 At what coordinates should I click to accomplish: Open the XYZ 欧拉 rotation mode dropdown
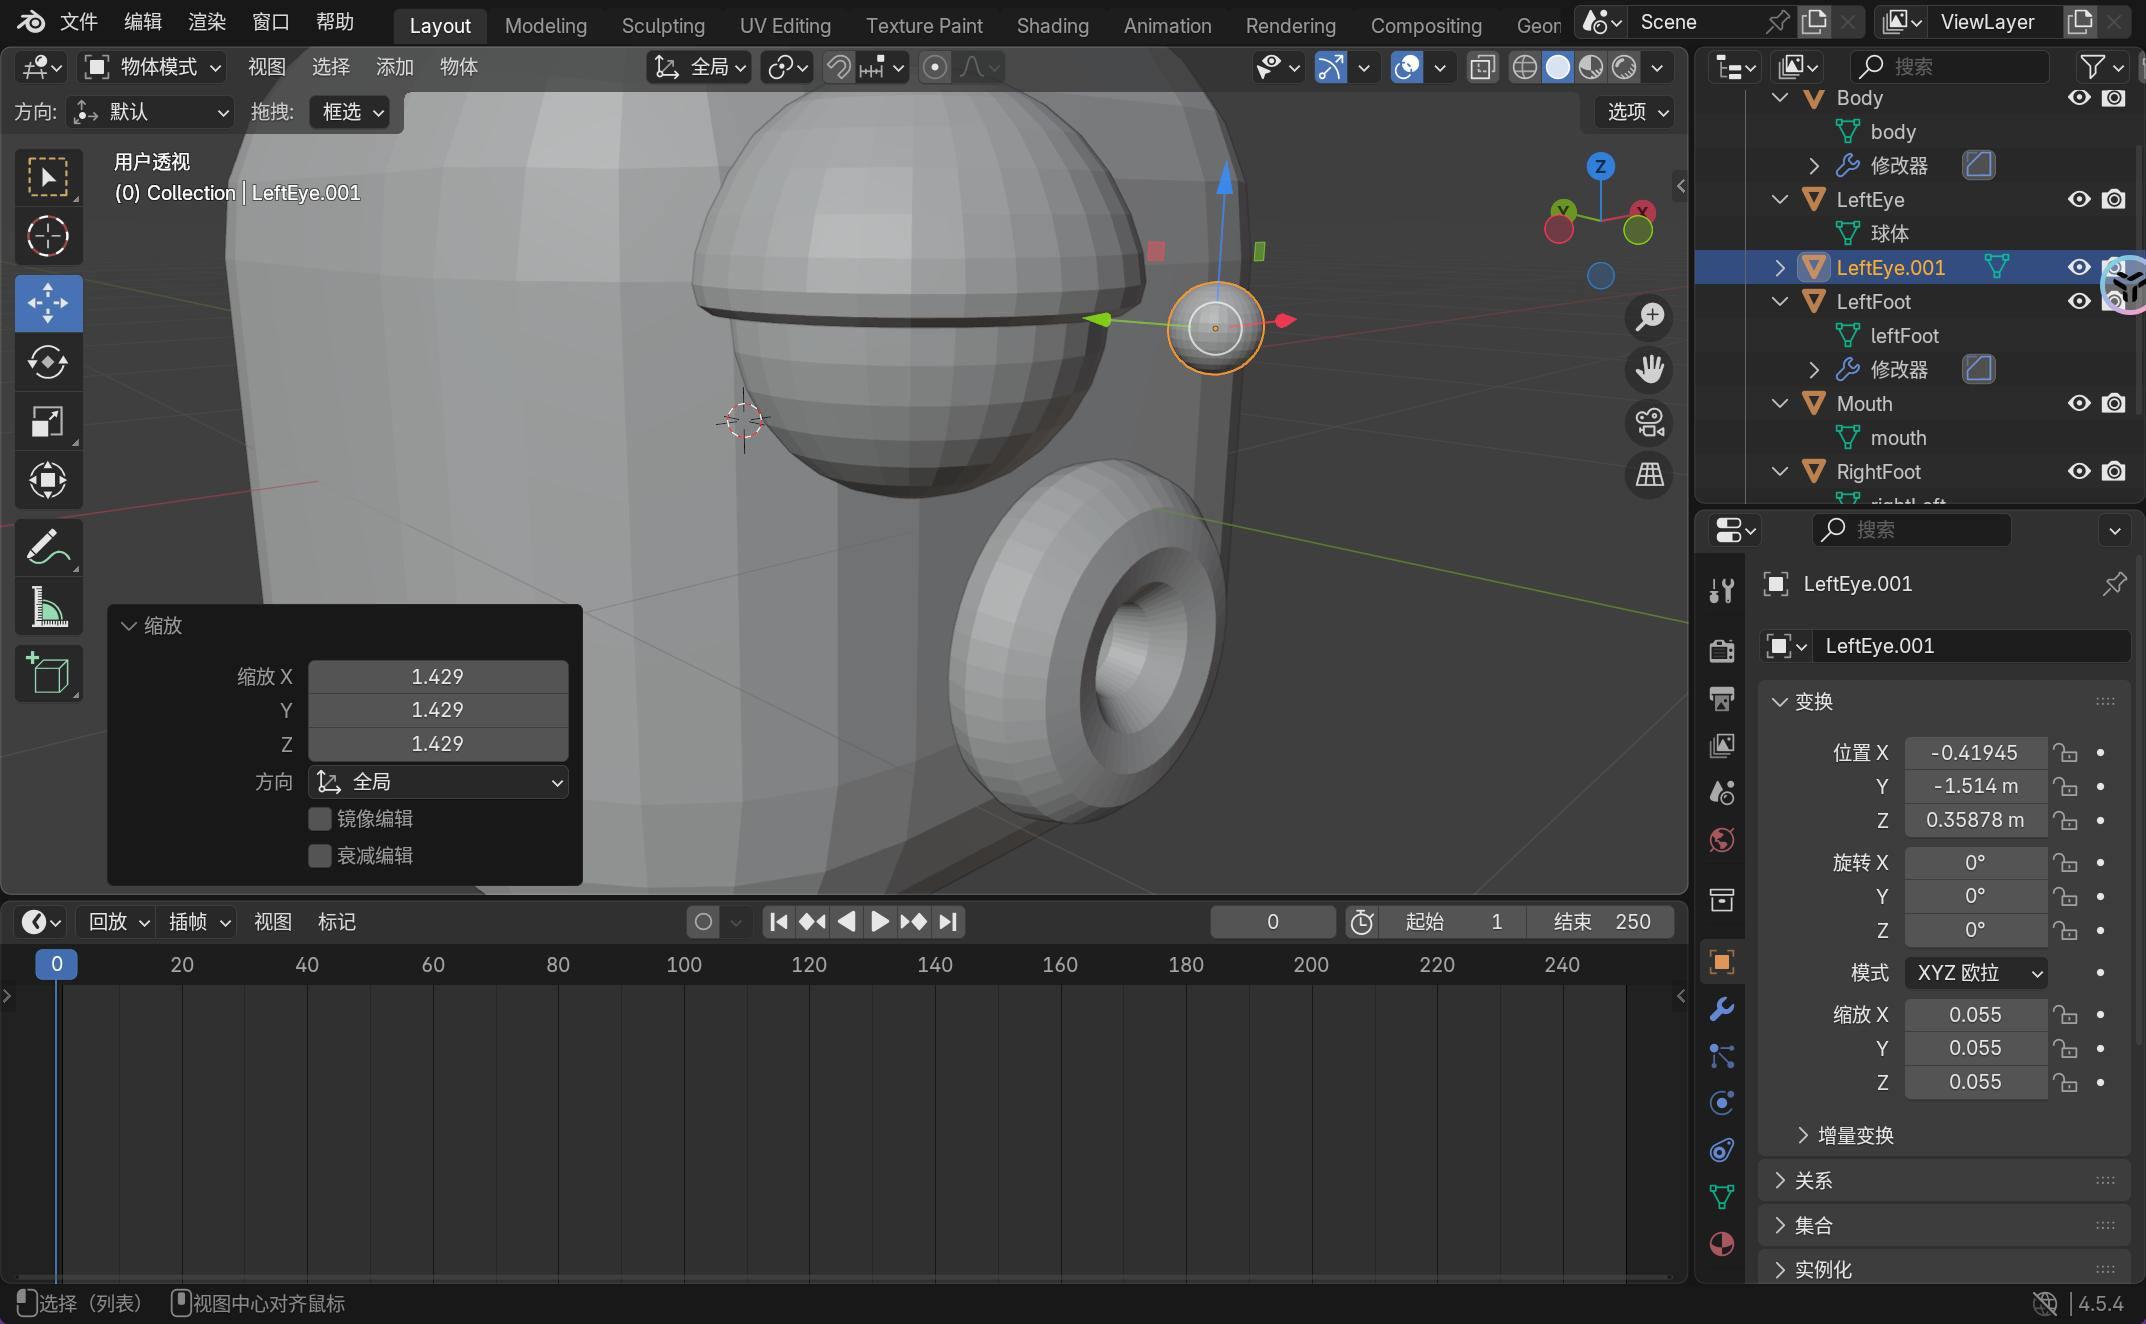pyautogui.click(x=1976, y=972)
